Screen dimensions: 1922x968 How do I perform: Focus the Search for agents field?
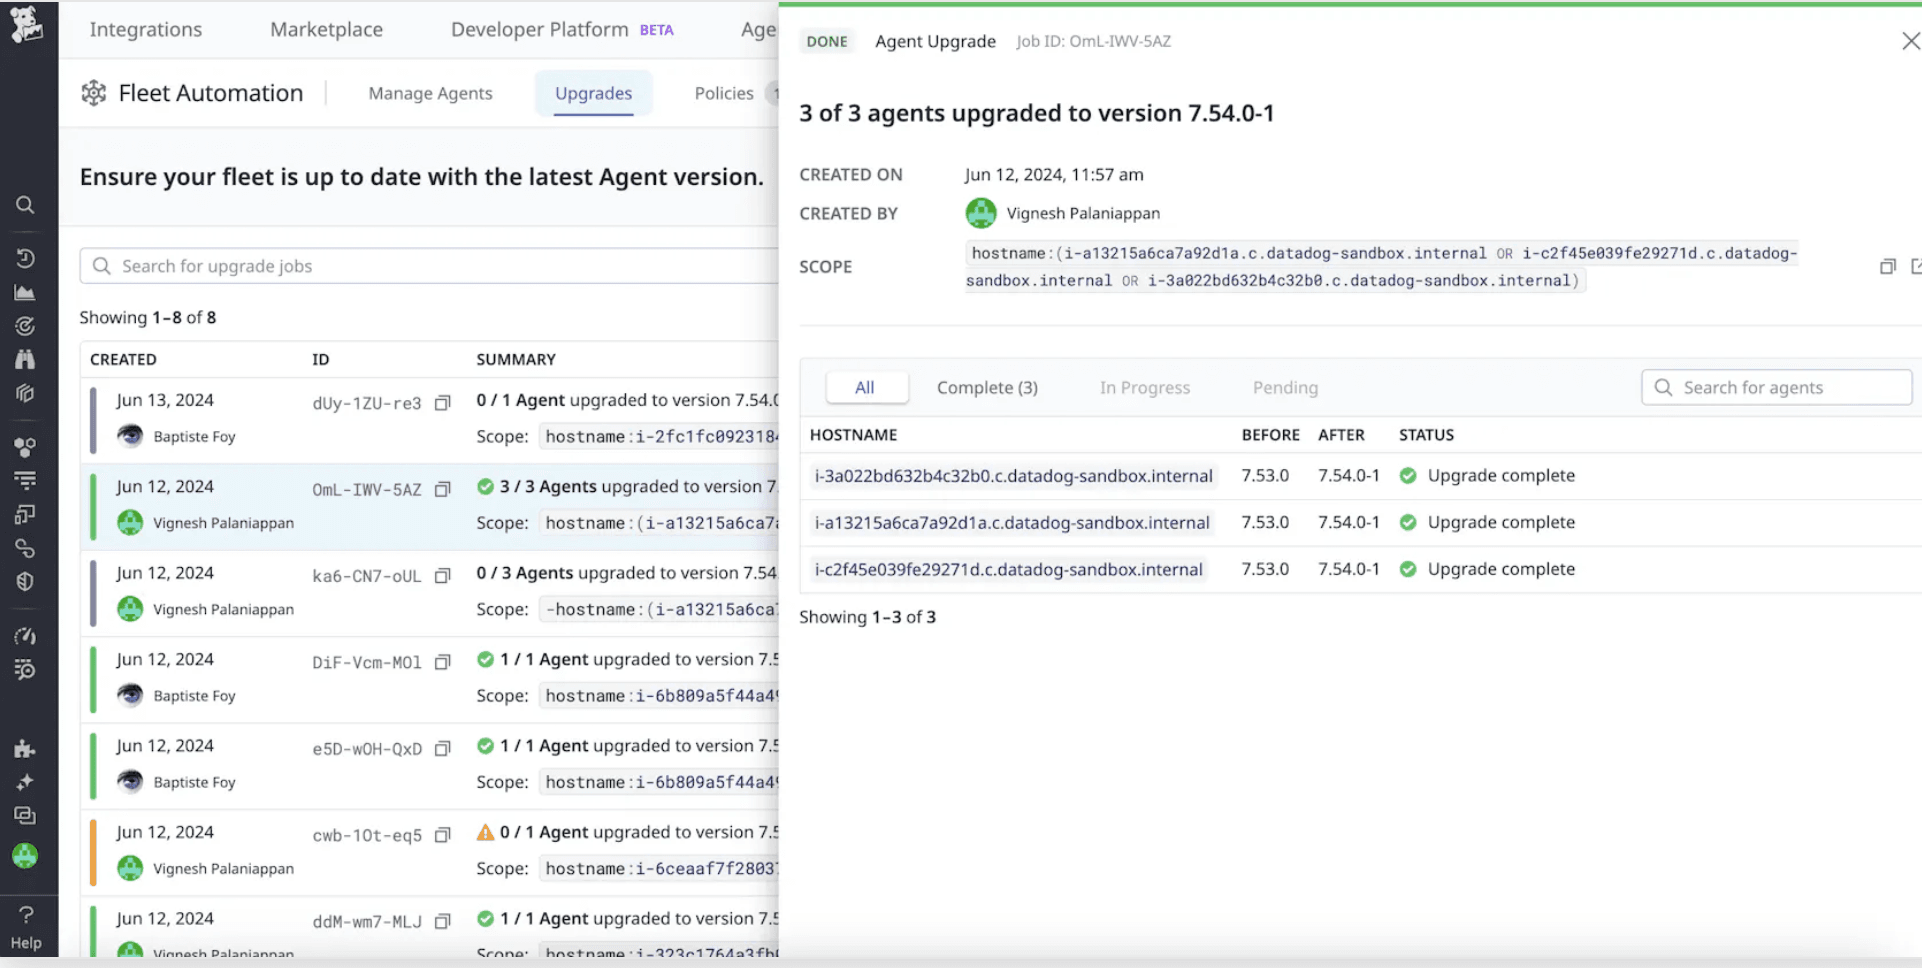pyautogui.click(x=1776, y=388)
